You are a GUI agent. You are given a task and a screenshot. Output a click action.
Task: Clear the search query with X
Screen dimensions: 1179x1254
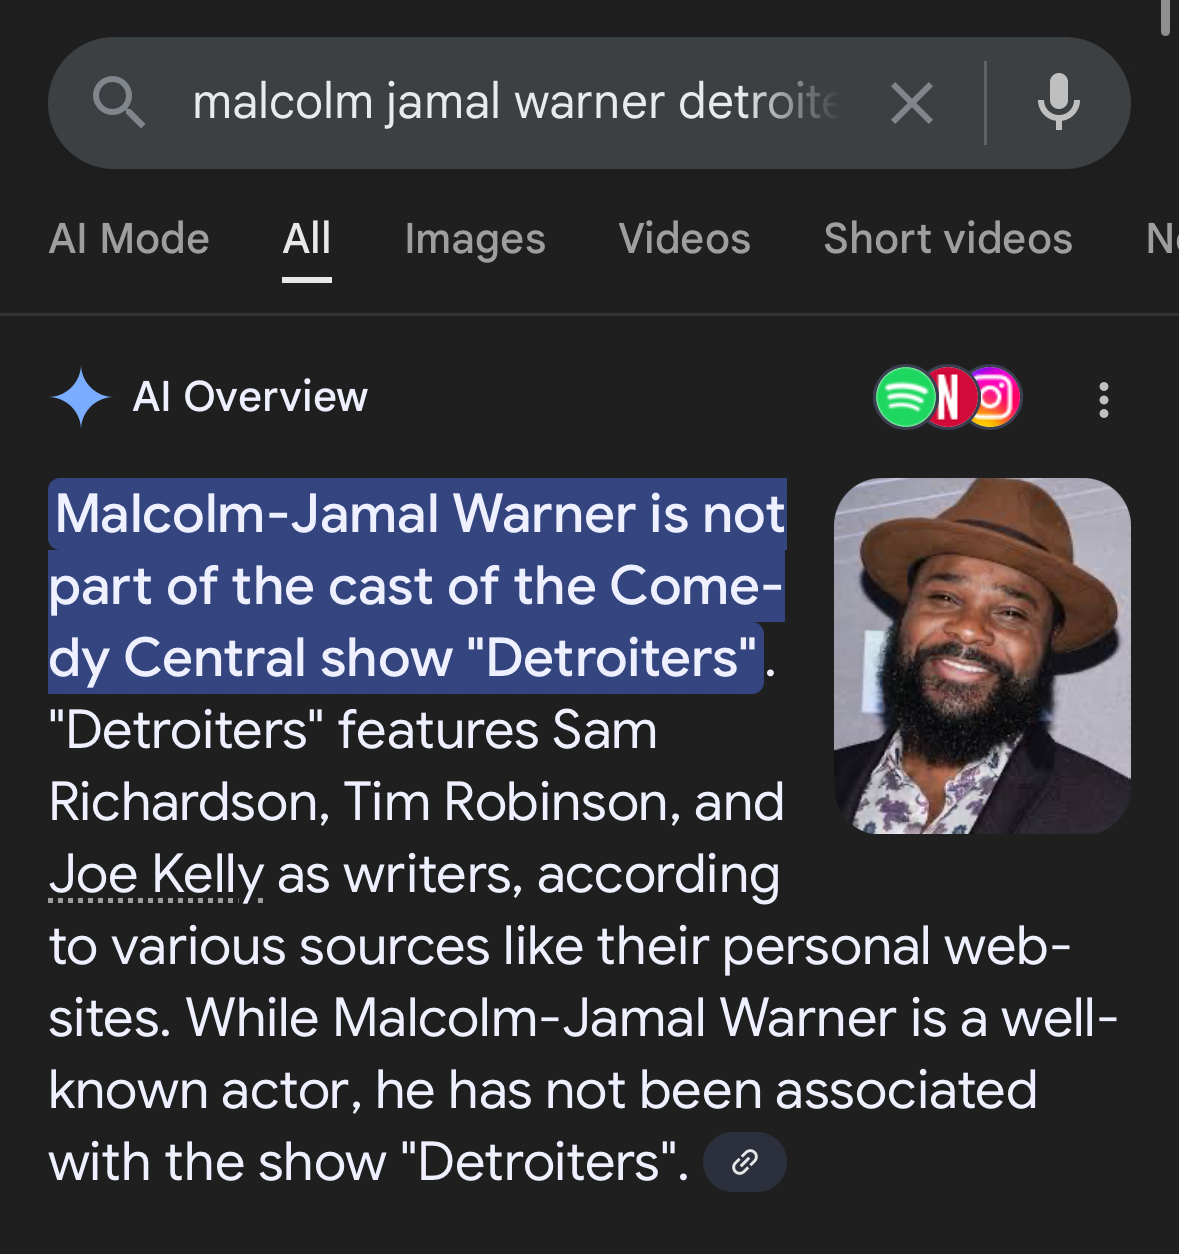(x=911, y=103)
